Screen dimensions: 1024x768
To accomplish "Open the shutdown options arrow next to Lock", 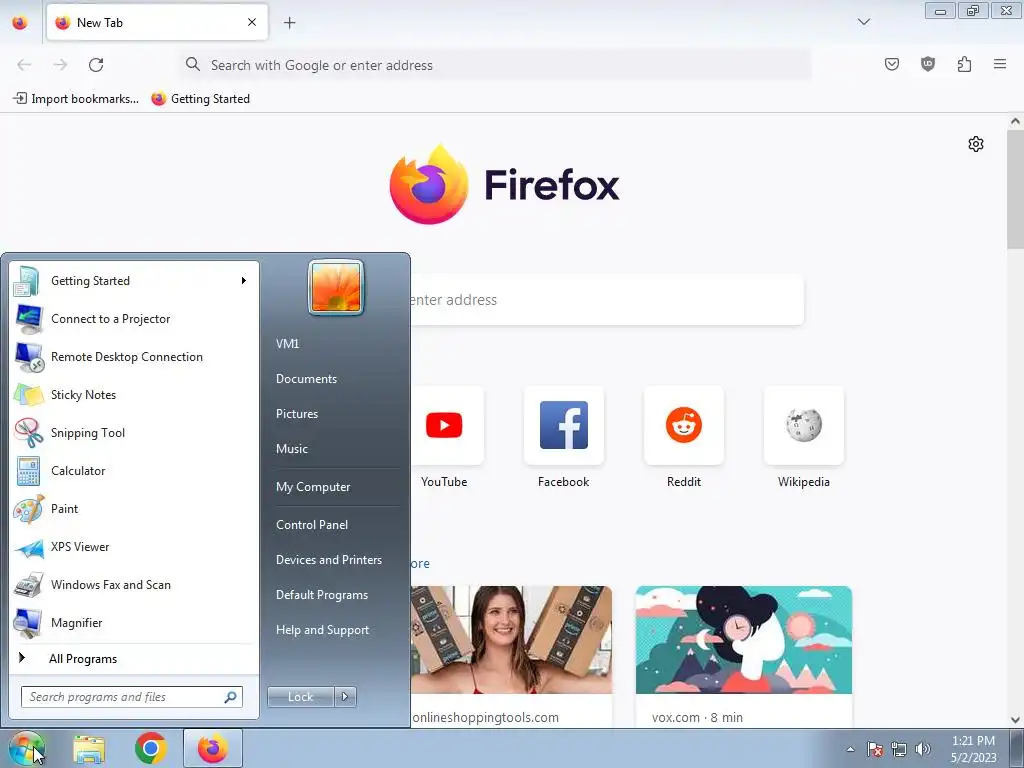I will [x=345, y=697].
